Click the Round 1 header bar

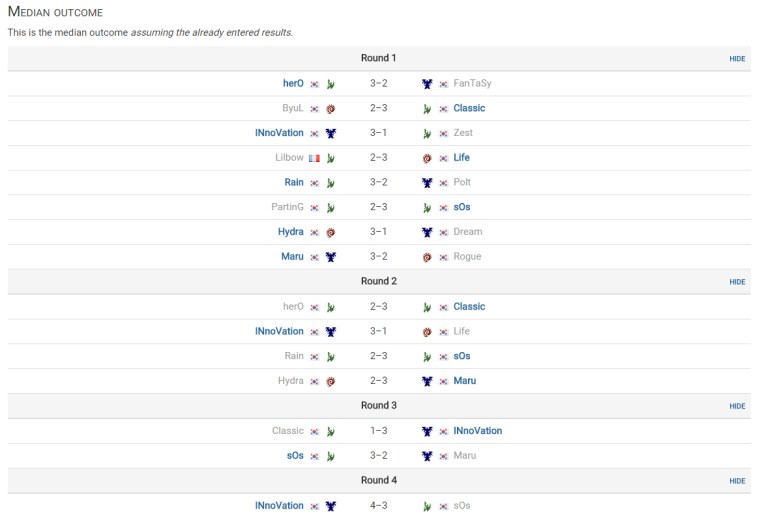(379, 58)
